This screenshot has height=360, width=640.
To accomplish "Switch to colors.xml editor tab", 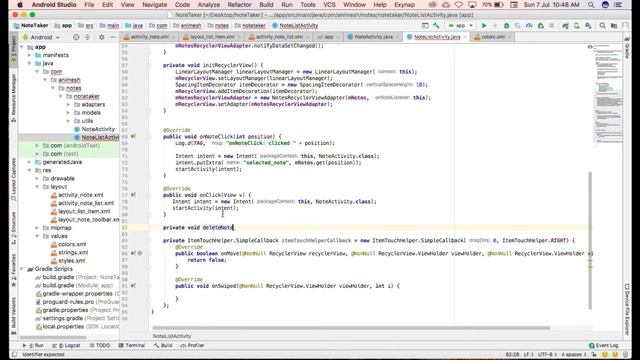I will 492,37.
